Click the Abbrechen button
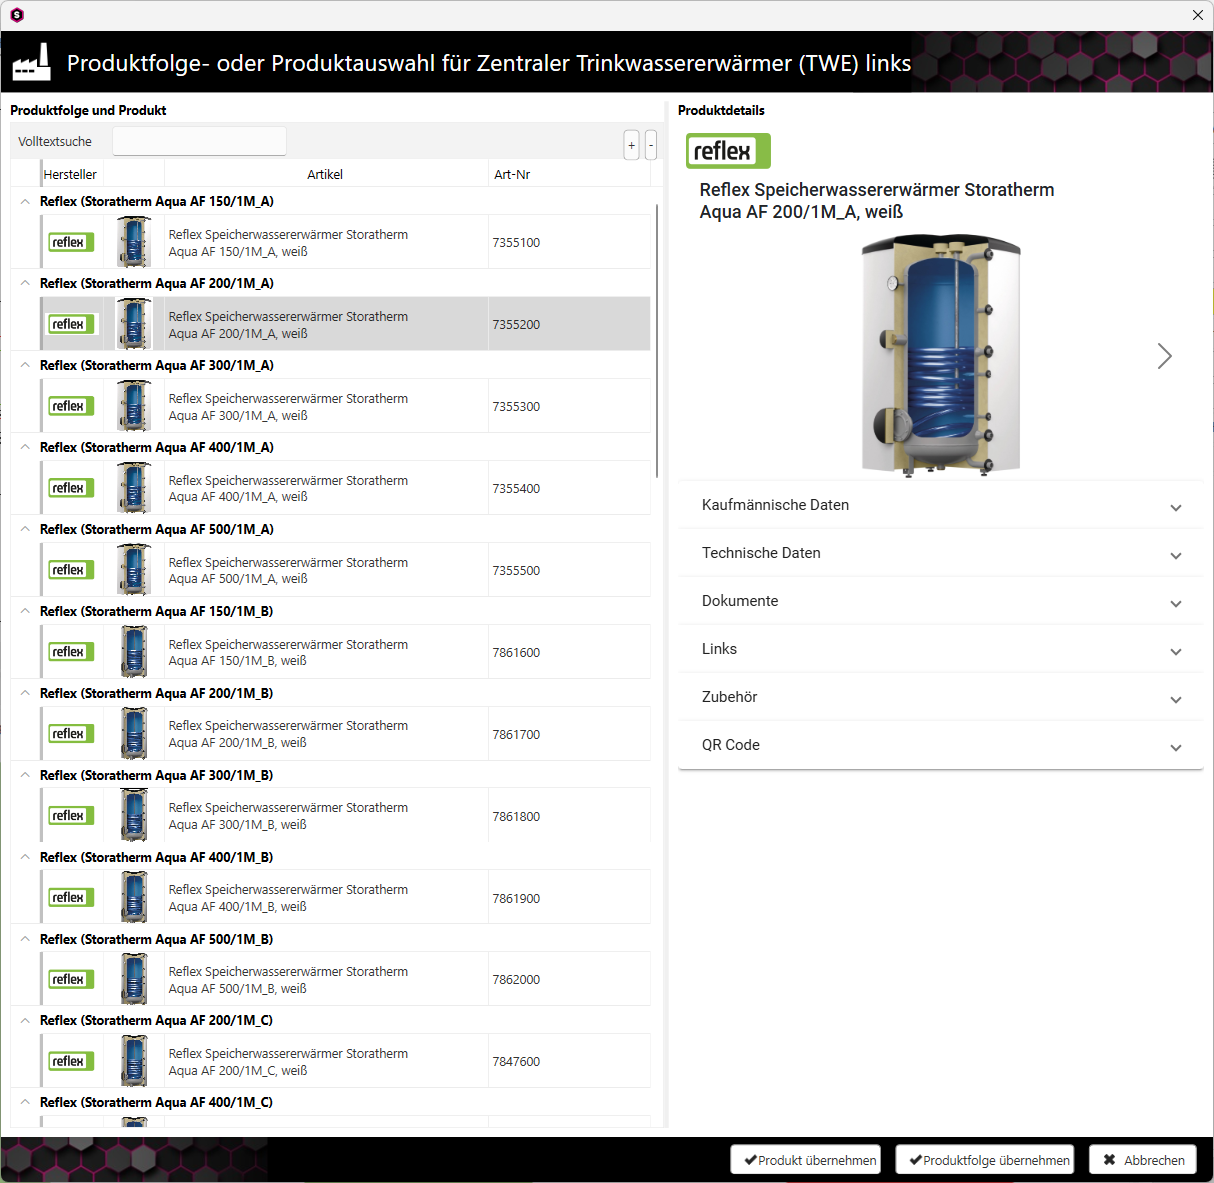 1143,1160
